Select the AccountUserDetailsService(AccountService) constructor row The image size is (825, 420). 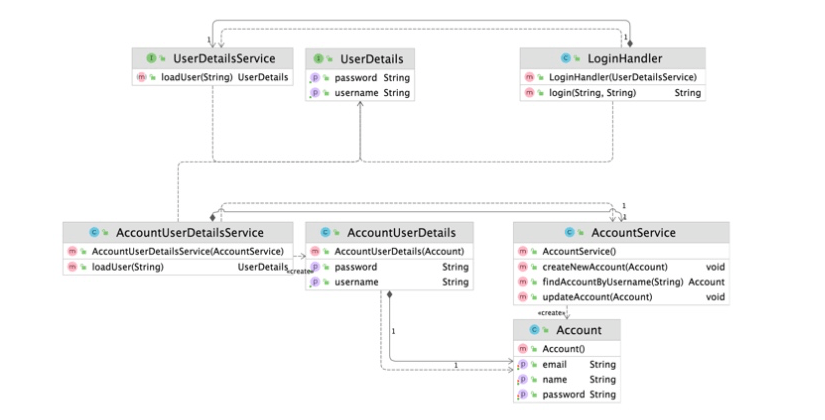point(176,251)
